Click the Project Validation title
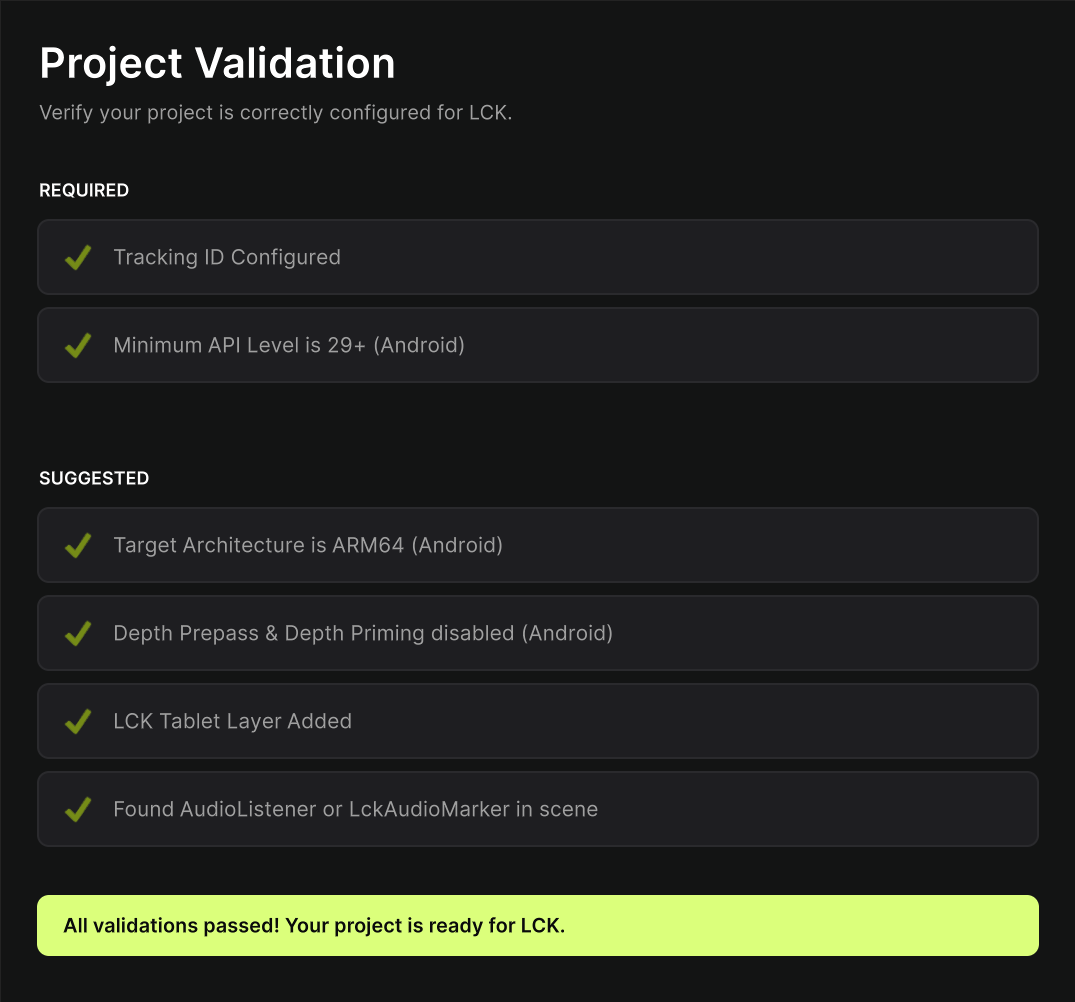The width and height of the screenshot is (1075, 1002). coord(217,64)
